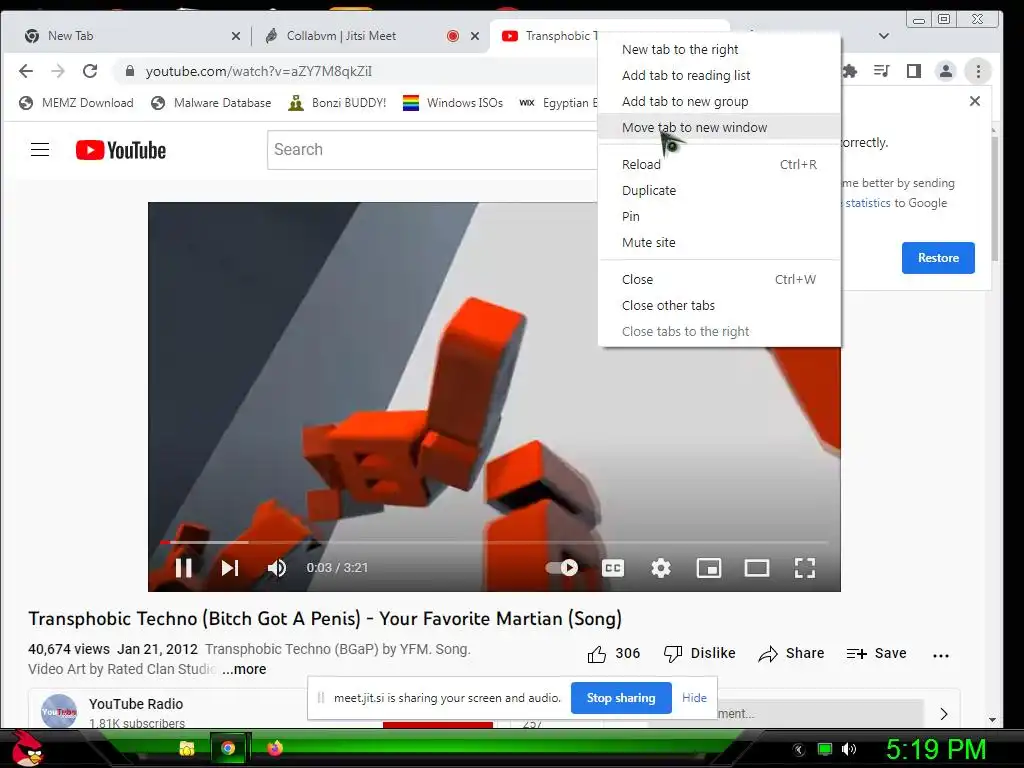The height and width of the screenshot is (768, 1024).
Task: Expand the description with ...more
Action: [244, 669]
